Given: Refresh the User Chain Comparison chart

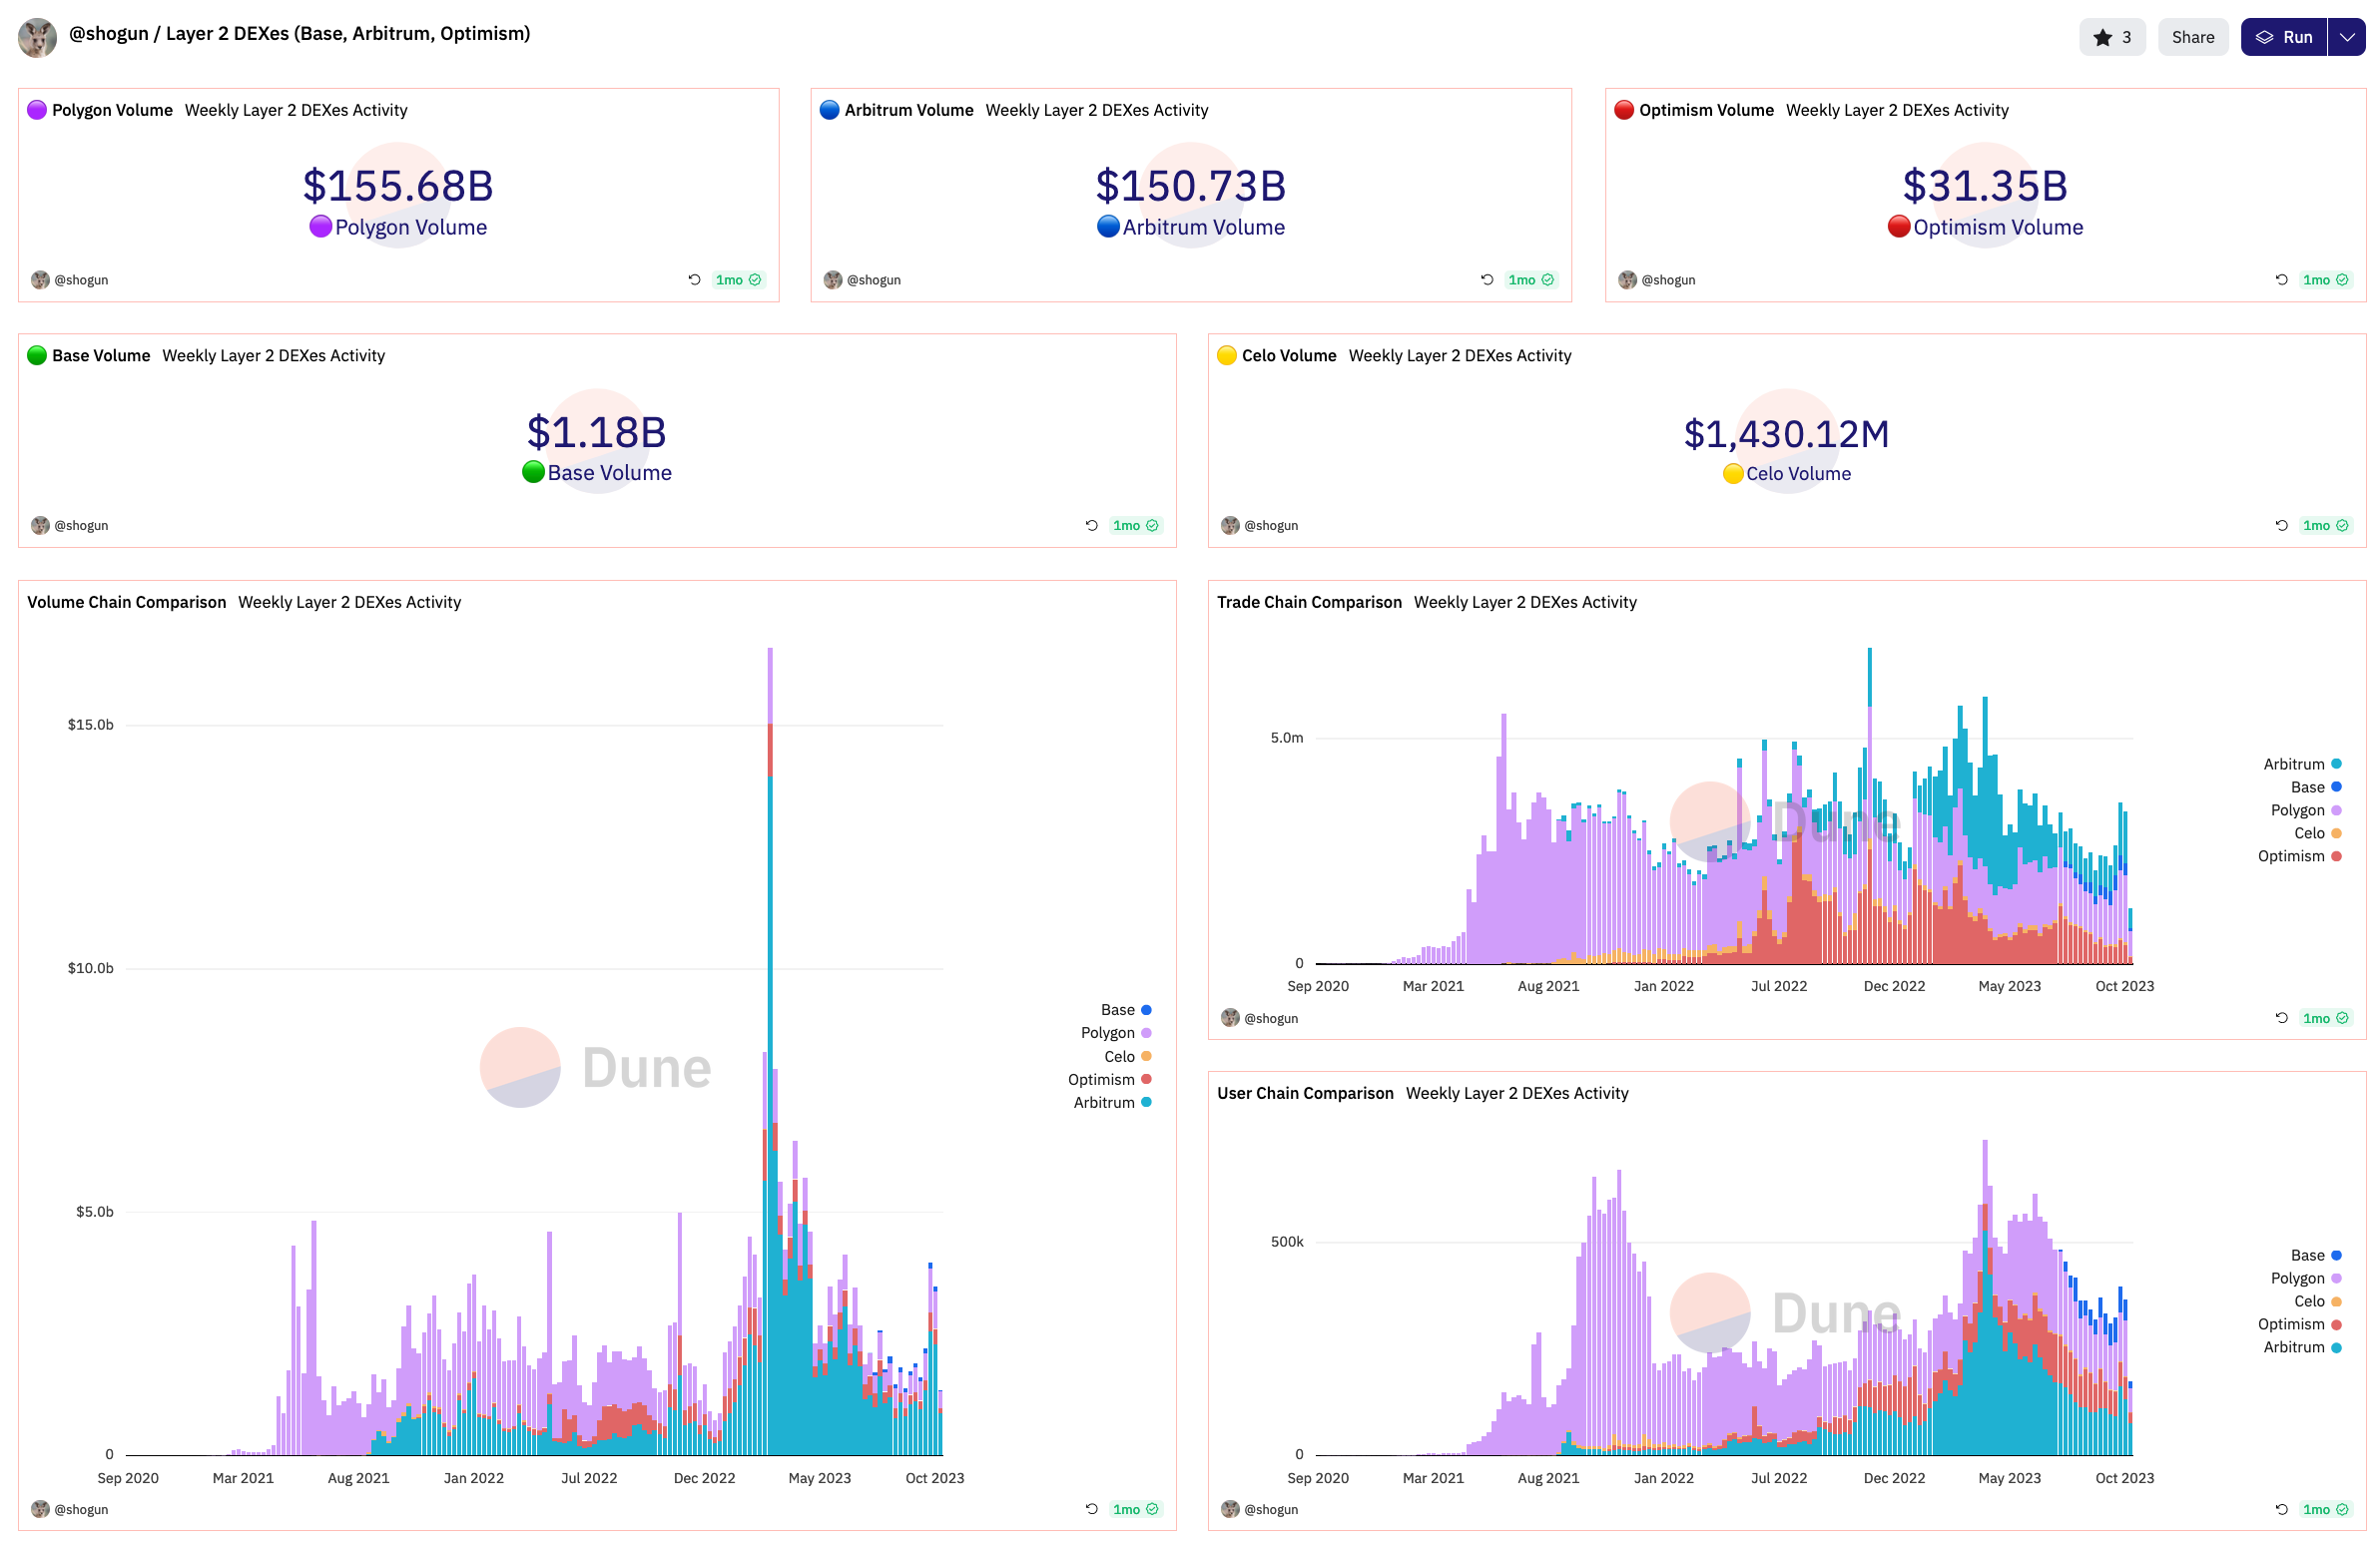Looking at the screenshot, I should [2281, 1509].
